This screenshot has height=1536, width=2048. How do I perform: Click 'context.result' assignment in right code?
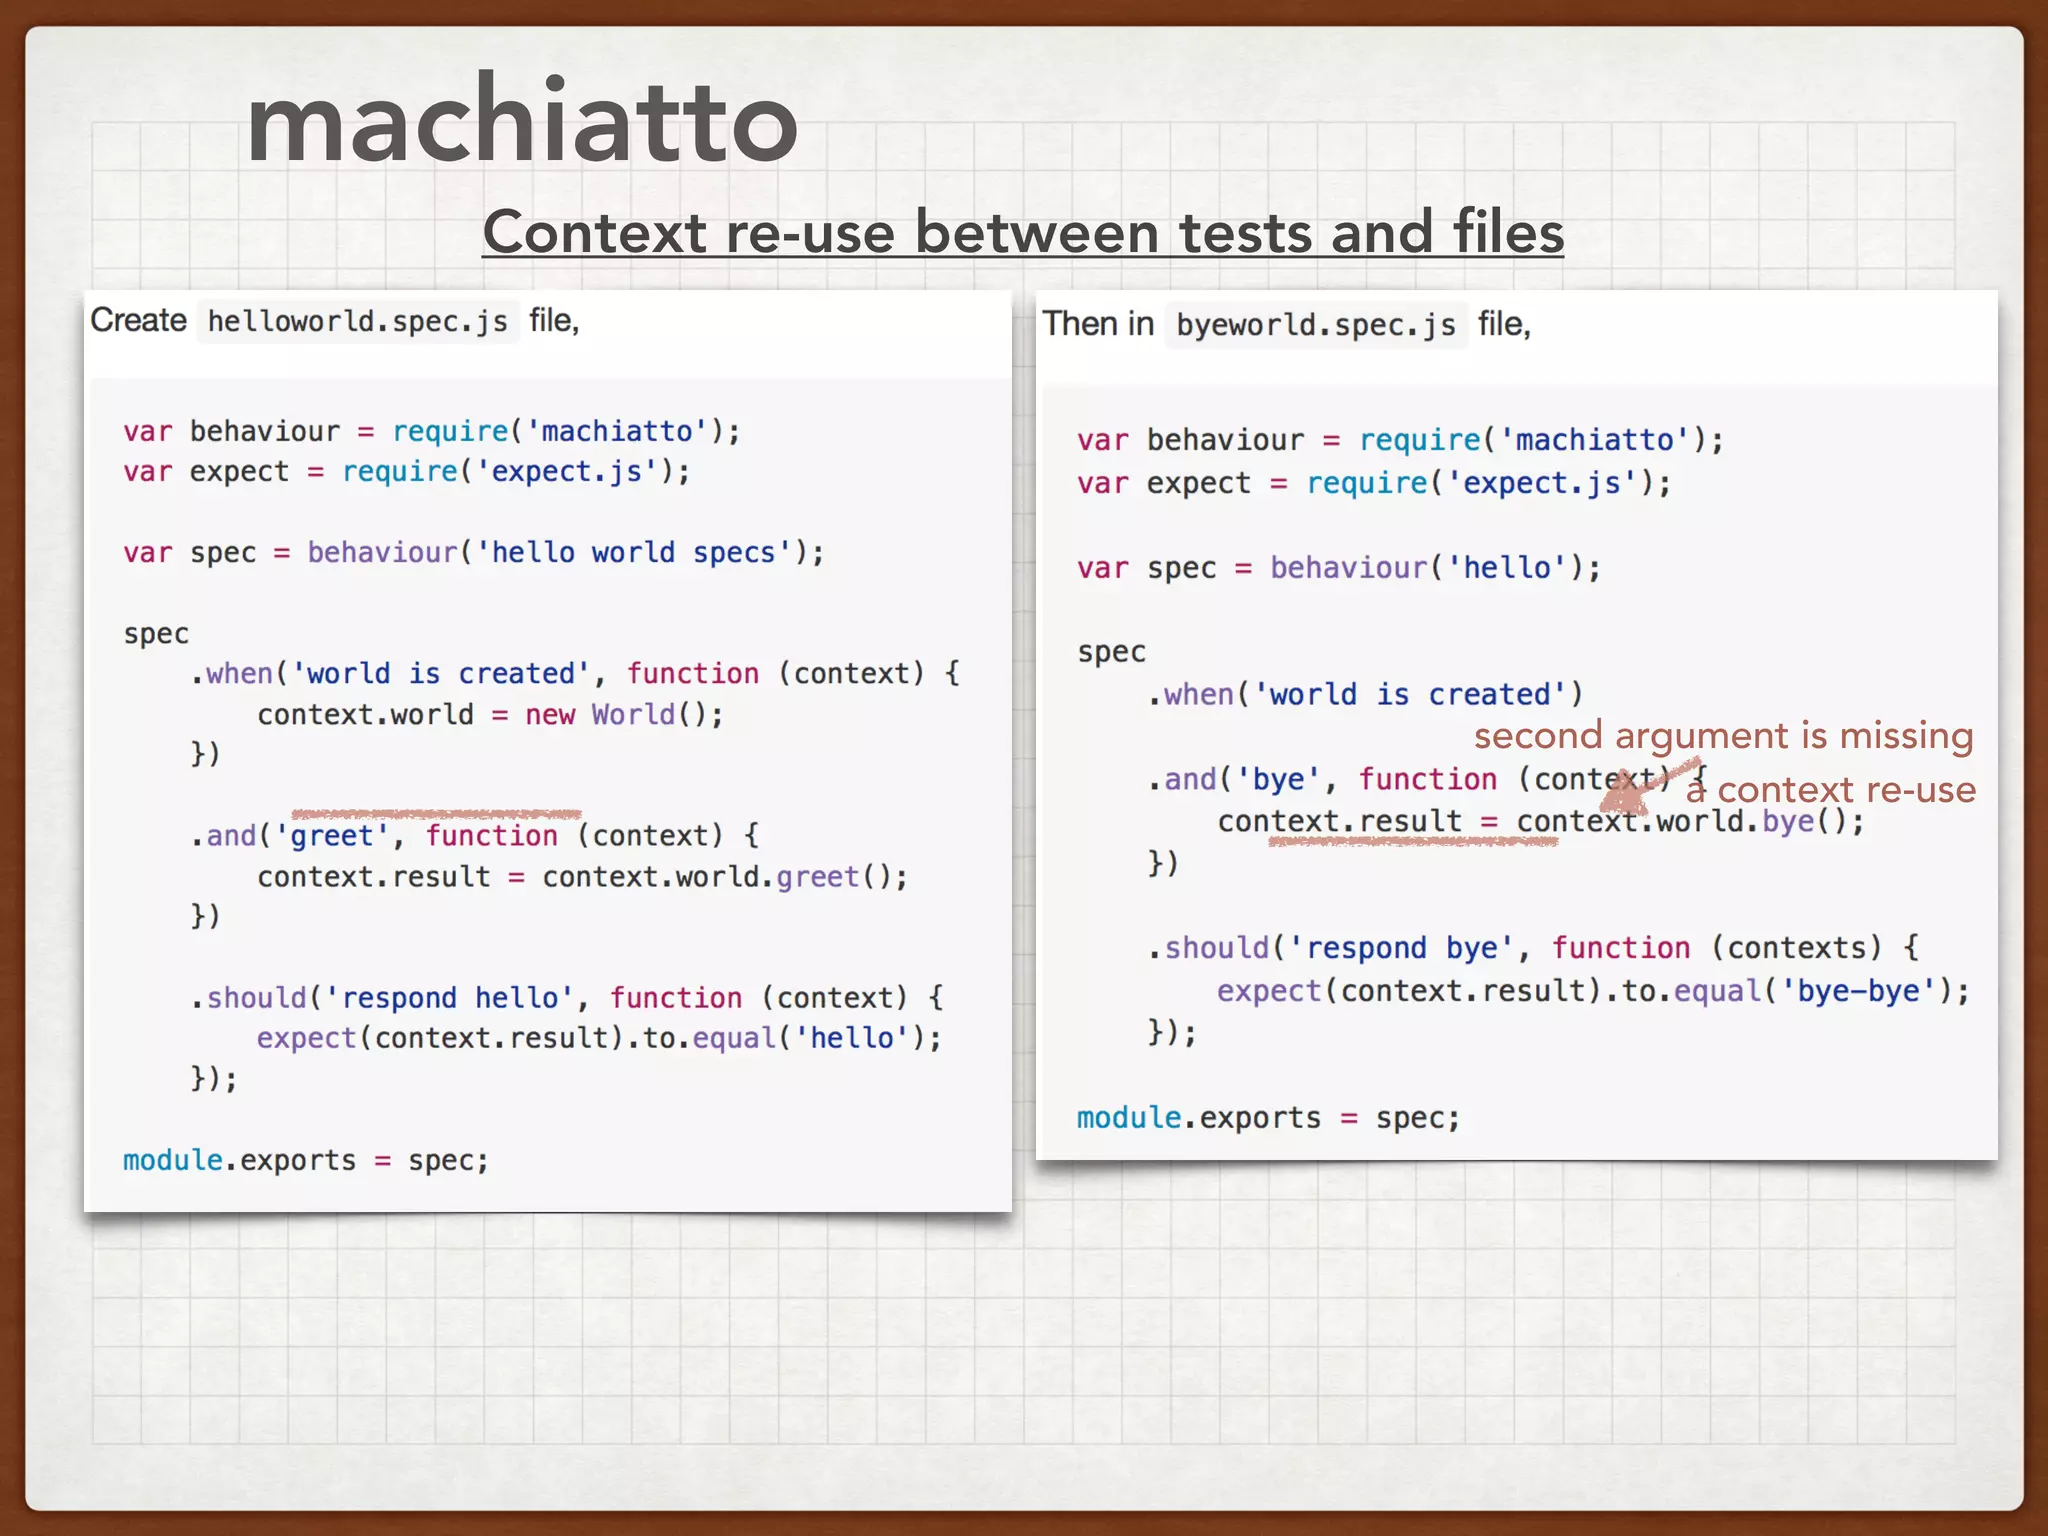(x=1339, y=821)
